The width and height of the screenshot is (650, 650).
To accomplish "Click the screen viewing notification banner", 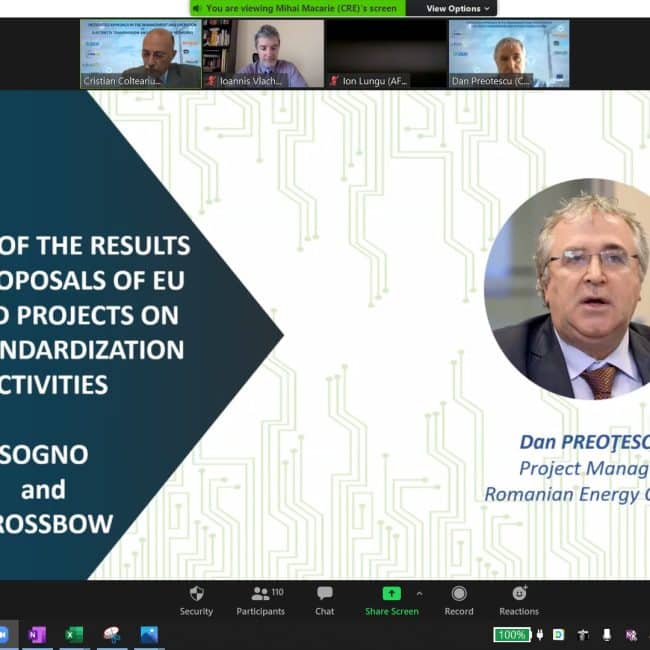I will pyautogui.click(x=298, y=8).
